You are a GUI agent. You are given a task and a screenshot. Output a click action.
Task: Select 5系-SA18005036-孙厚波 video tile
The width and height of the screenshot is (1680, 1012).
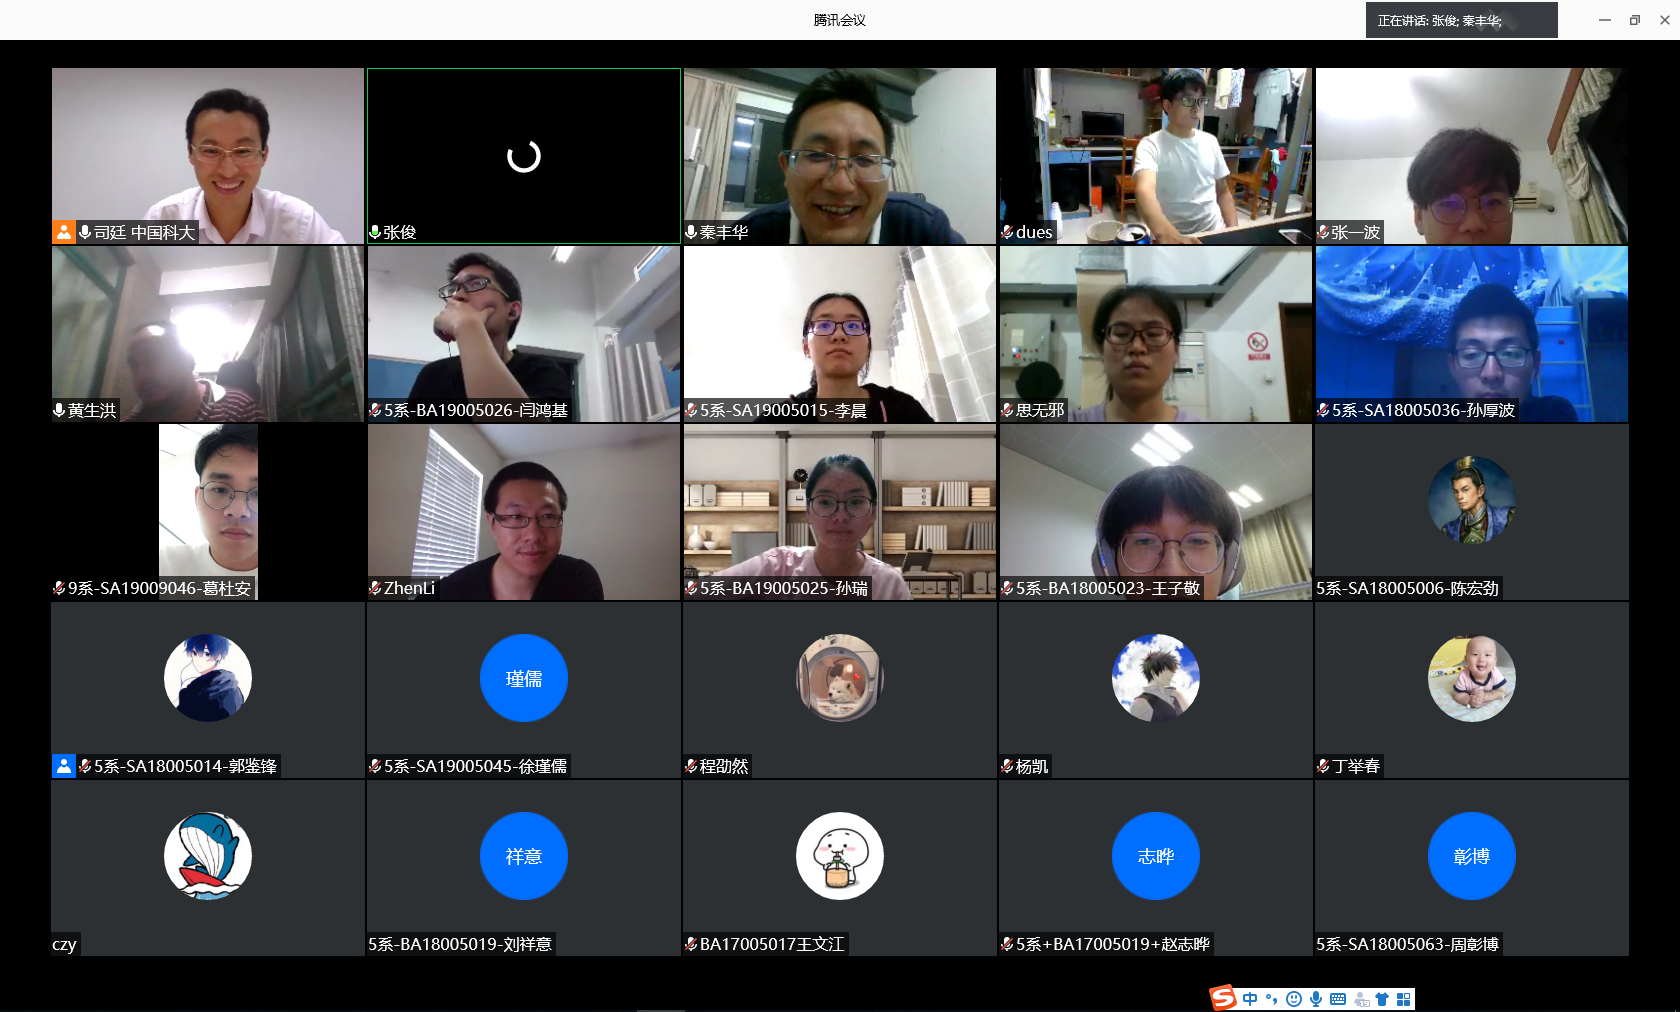[1472, 334]
